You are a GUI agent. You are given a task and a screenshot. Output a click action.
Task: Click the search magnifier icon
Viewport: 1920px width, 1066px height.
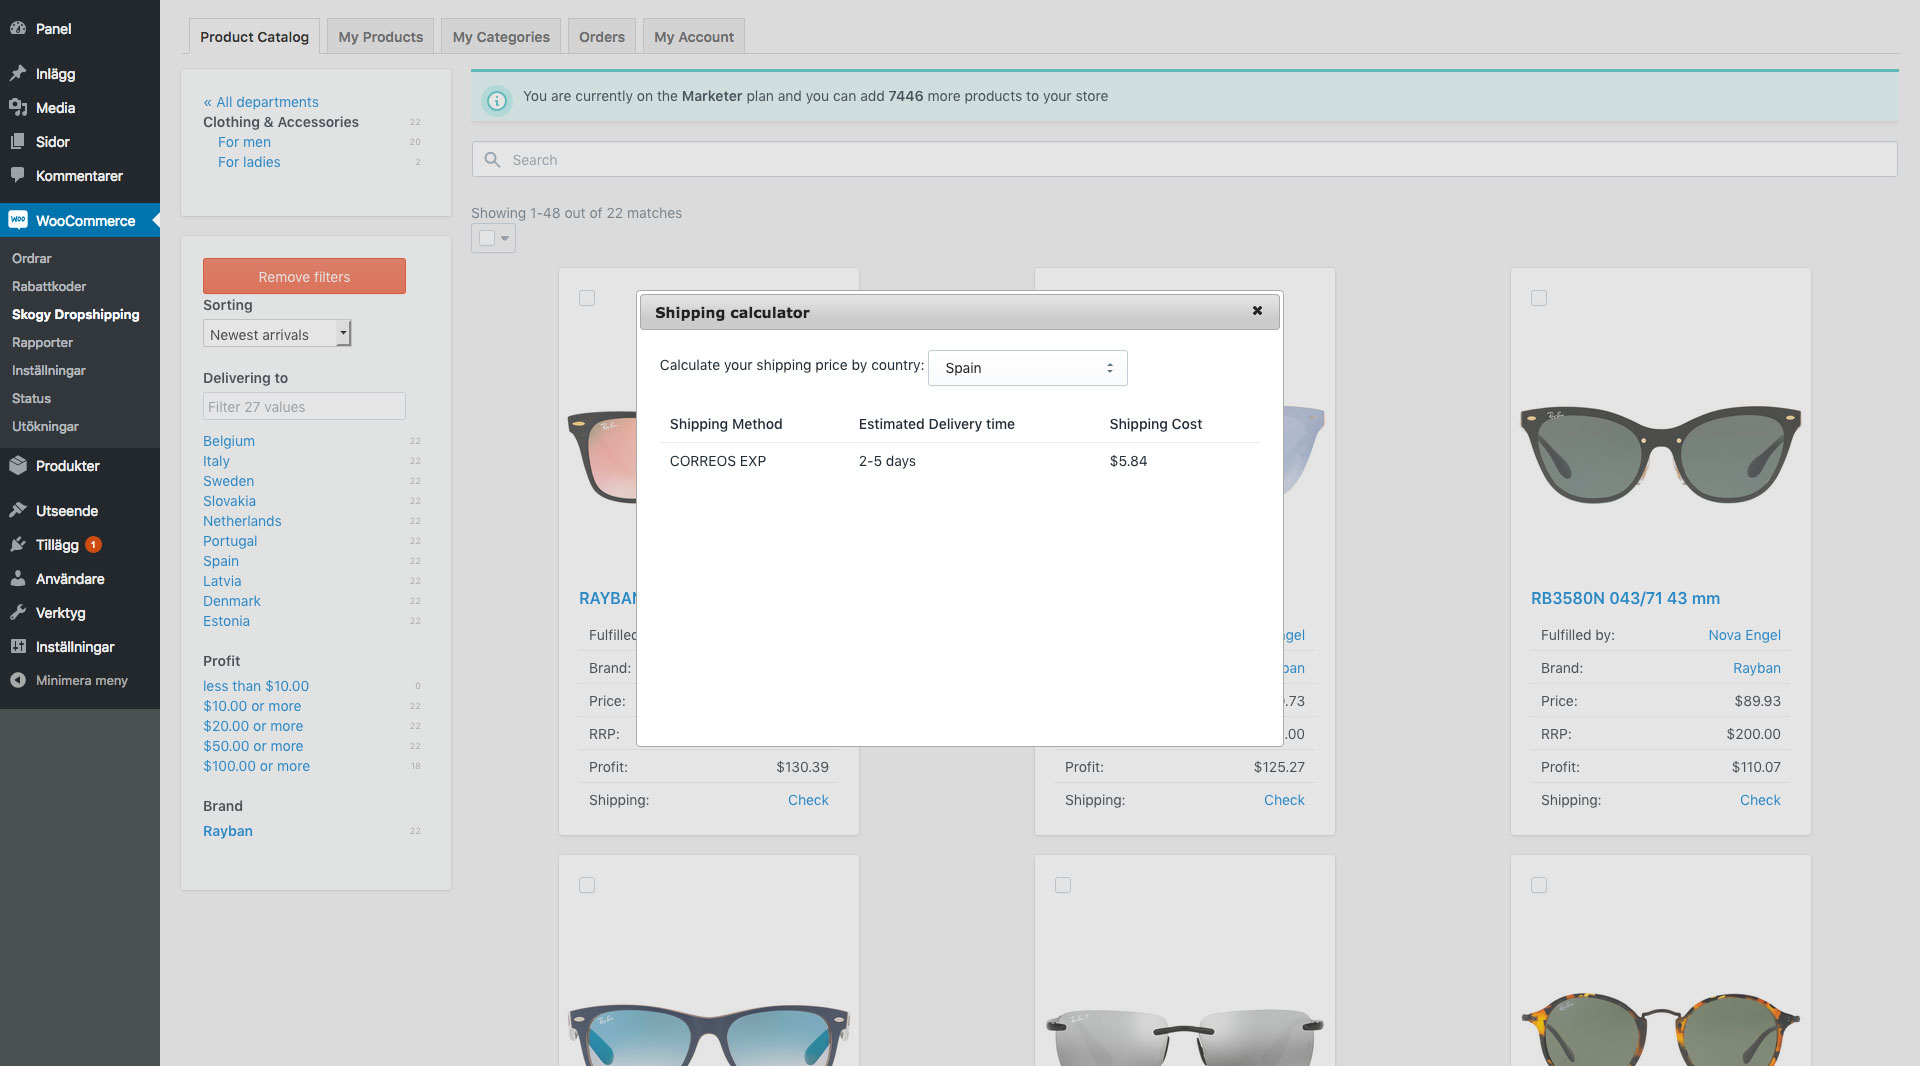coord(492,160)
